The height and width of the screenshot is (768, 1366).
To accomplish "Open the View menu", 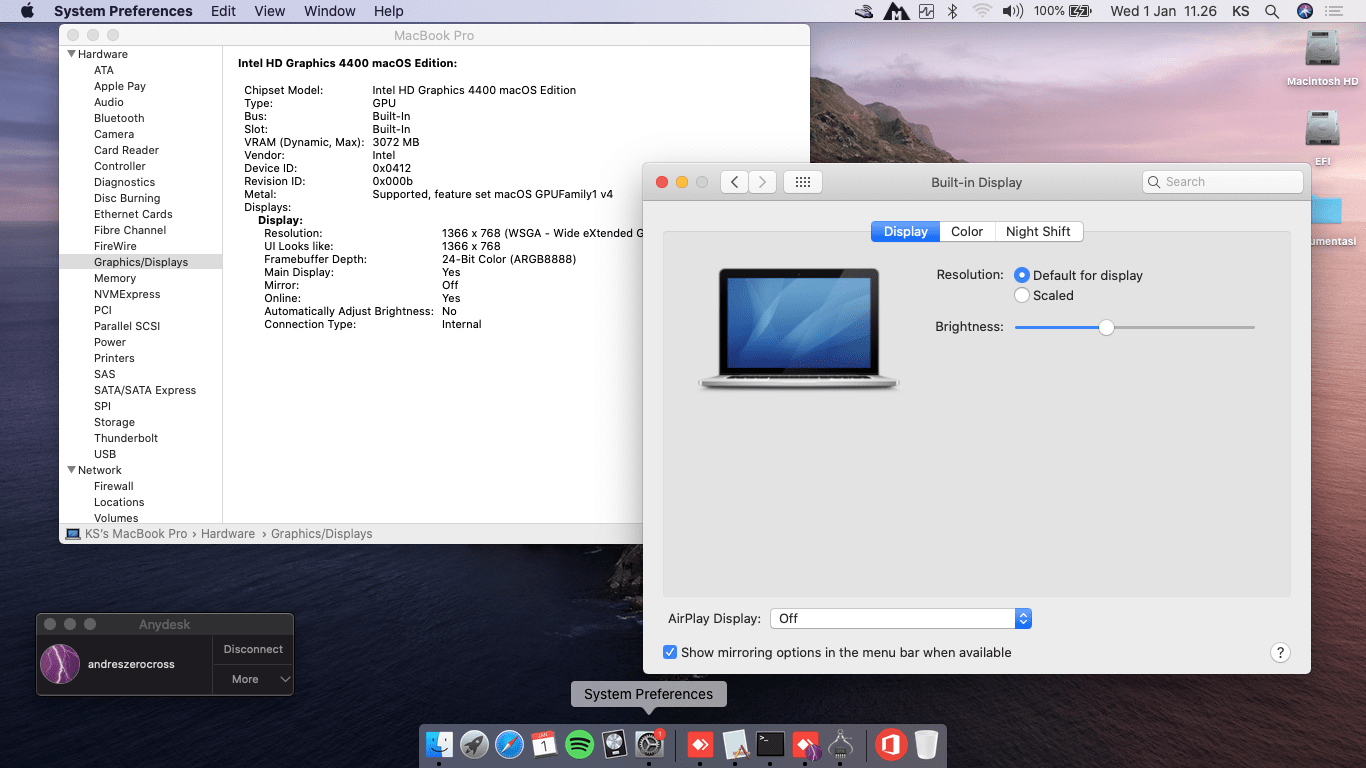I will 270,11.
